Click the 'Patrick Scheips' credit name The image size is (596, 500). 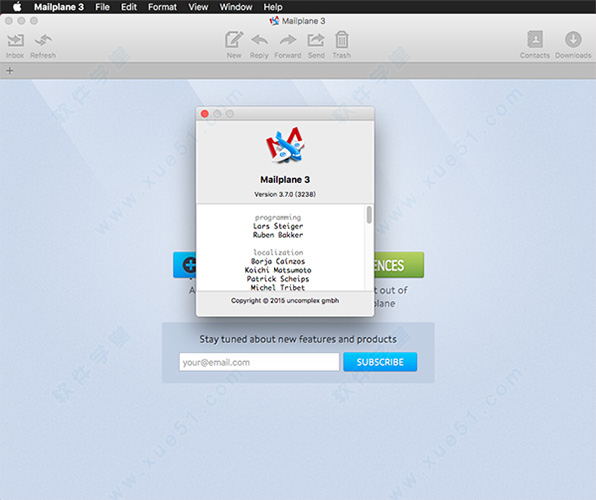pyautogui.click(x=278, y=279)
